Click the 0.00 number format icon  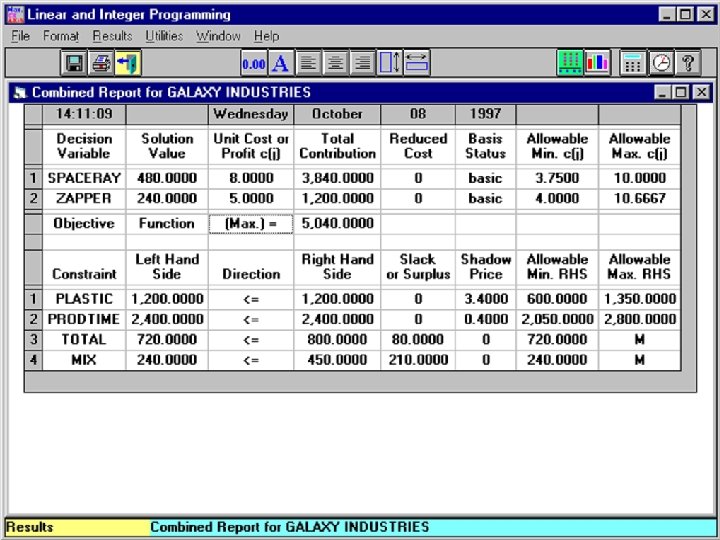pos(254,63)
